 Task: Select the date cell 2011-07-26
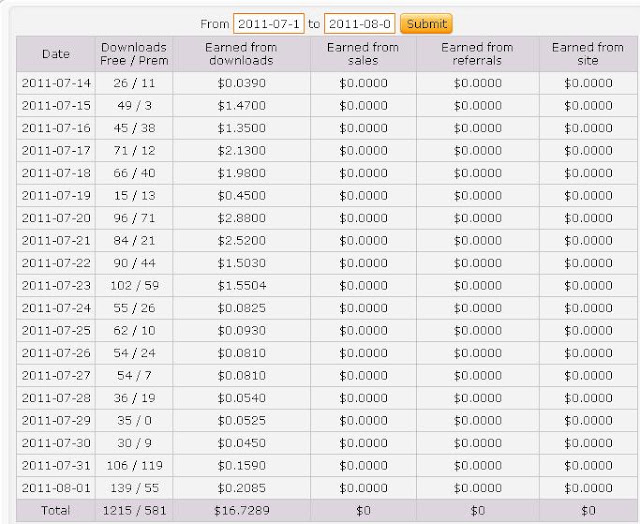pyautogui.click(x=56, y=353)
